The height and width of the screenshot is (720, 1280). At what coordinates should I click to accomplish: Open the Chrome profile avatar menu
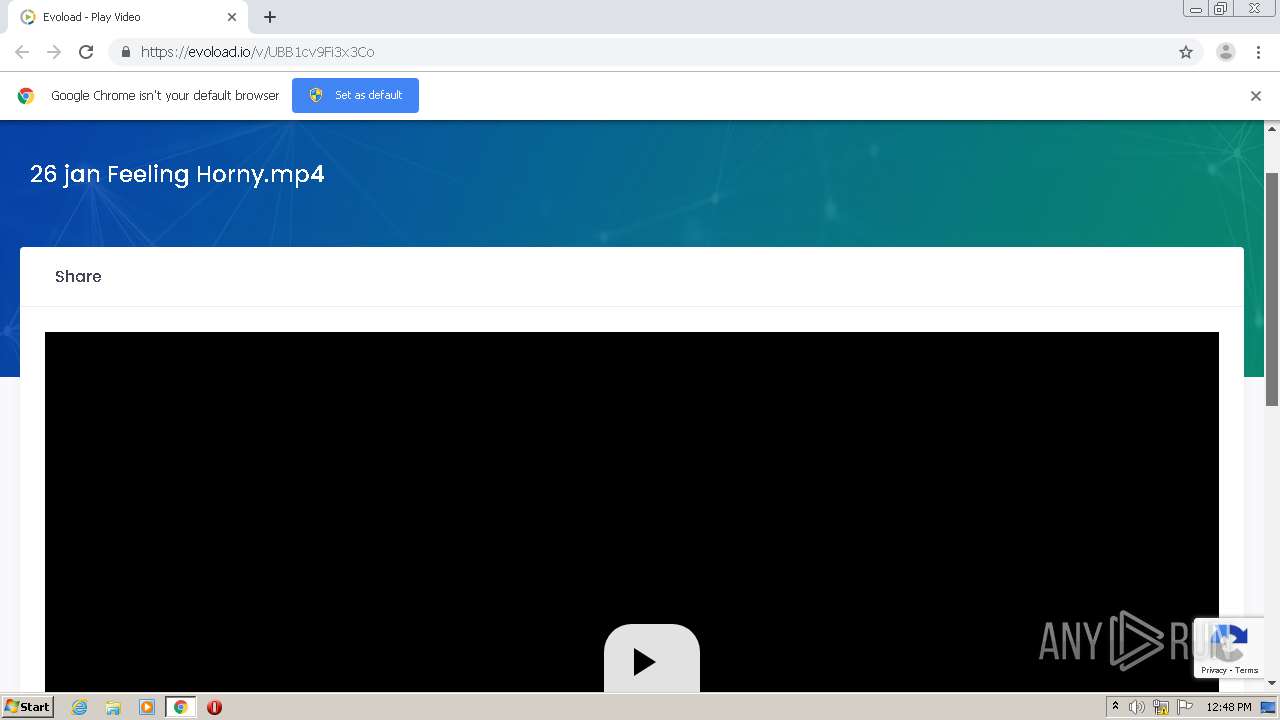(x=1226, y=52)
